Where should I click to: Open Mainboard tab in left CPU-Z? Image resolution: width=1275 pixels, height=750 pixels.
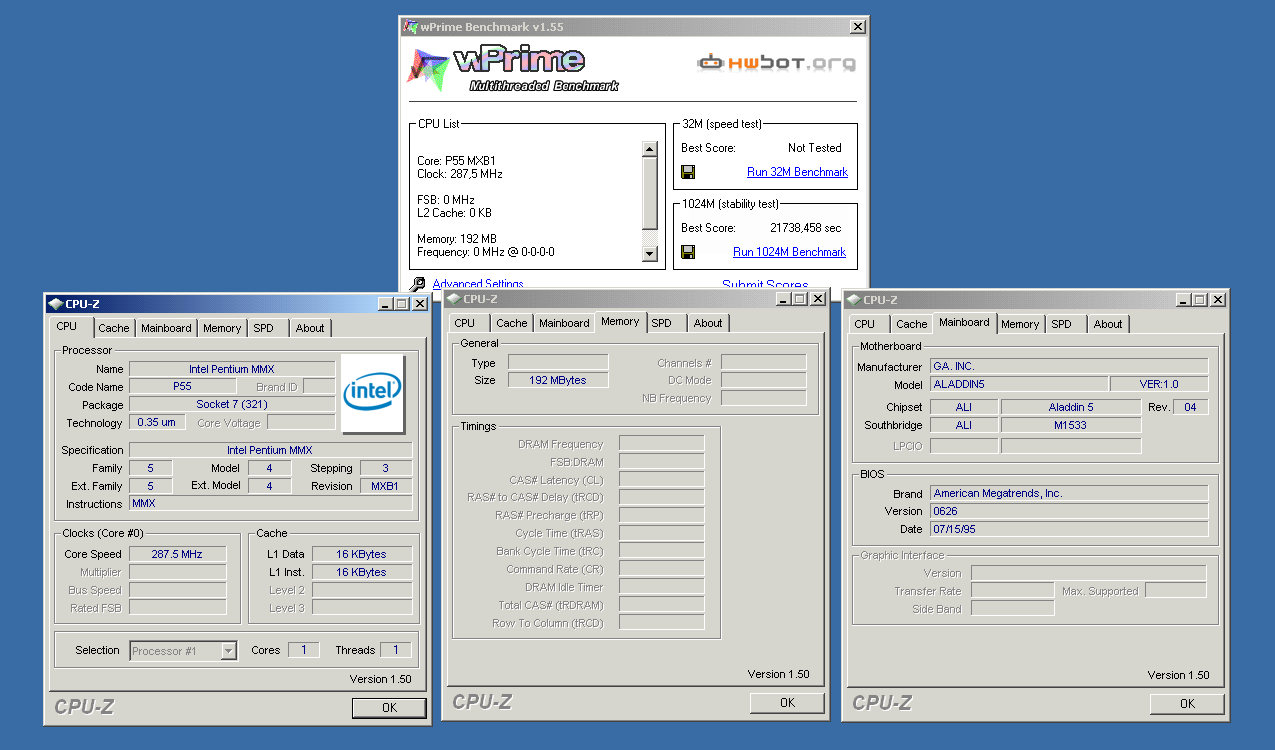pos(166,328)
